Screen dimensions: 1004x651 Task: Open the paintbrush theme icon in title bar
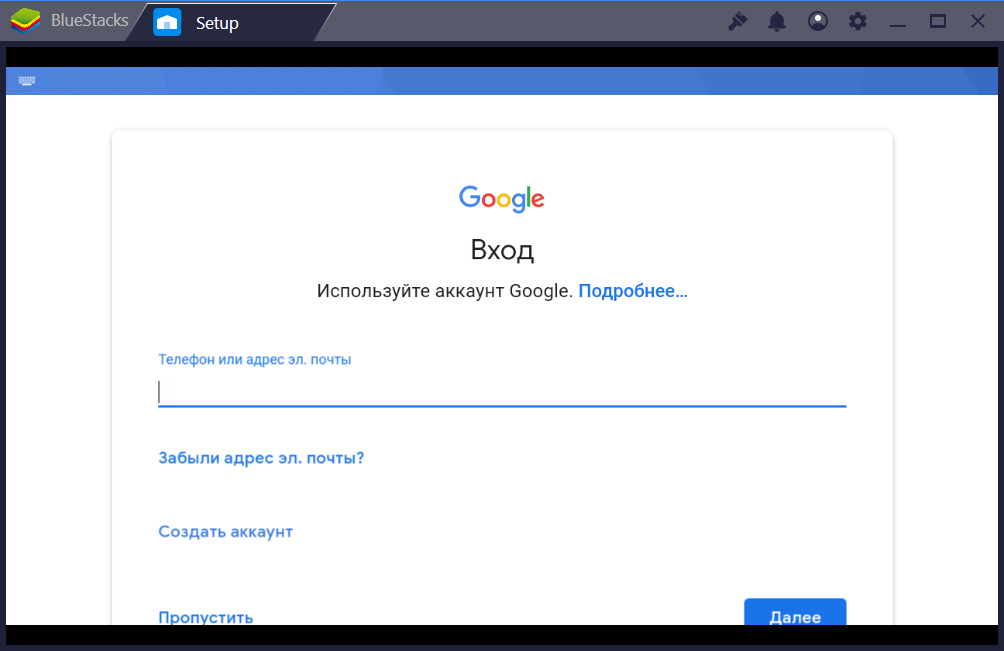(738, 21)
